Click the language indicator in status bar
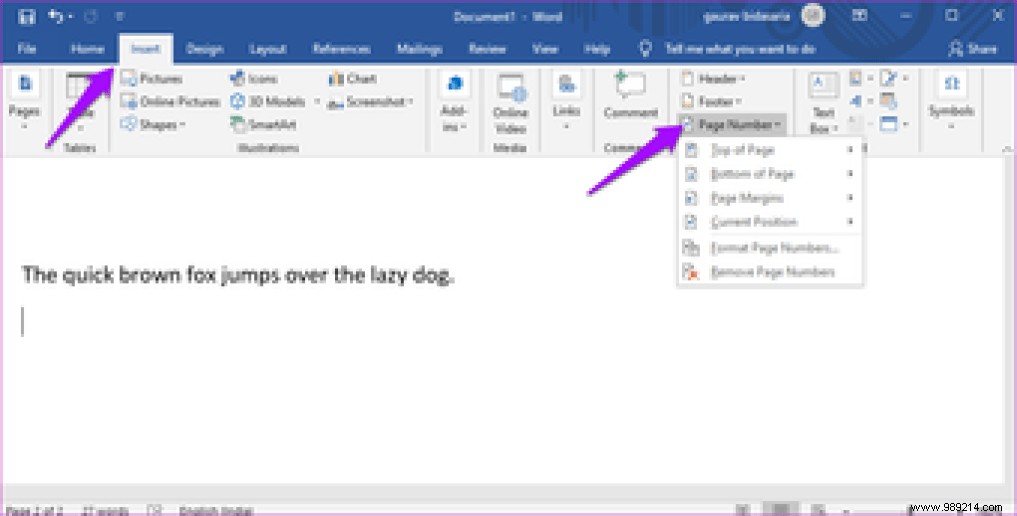 [216, 510]
